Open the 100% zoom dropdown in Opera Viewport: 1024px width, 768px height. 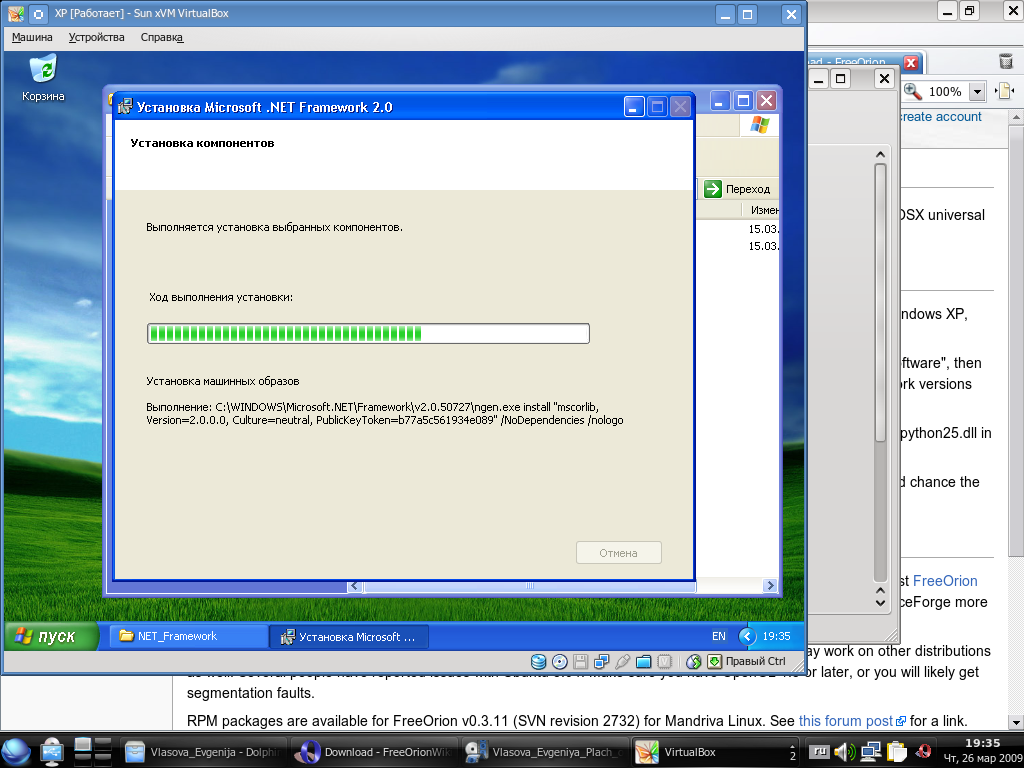point(977,91)
